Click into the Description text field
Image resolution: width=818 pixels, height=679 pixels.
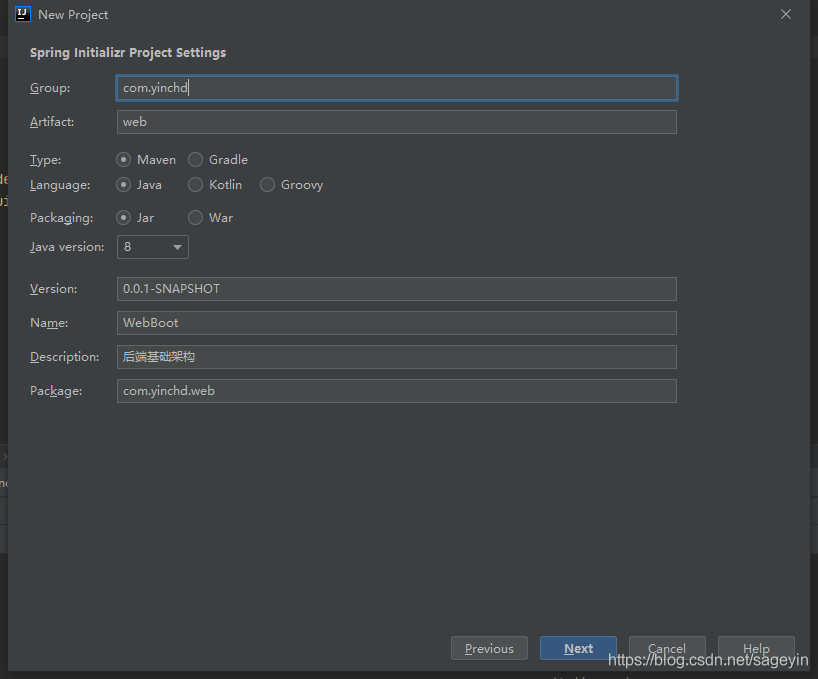click(397, 357)
